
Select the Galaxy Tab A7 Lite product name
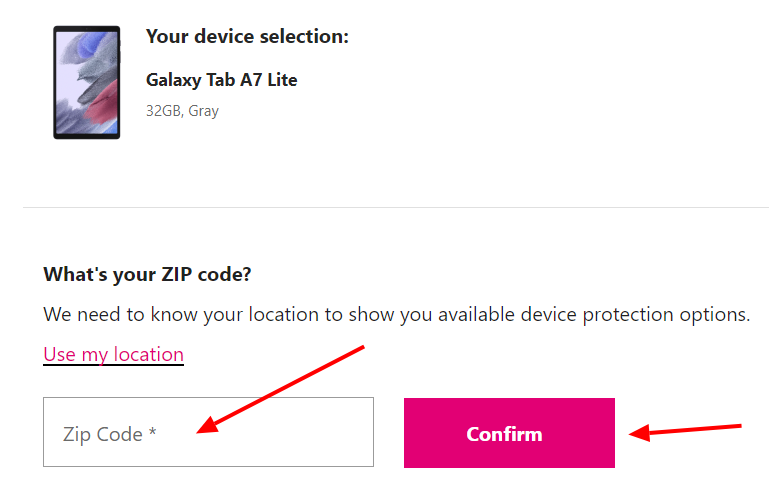click(x=222, y=80)
